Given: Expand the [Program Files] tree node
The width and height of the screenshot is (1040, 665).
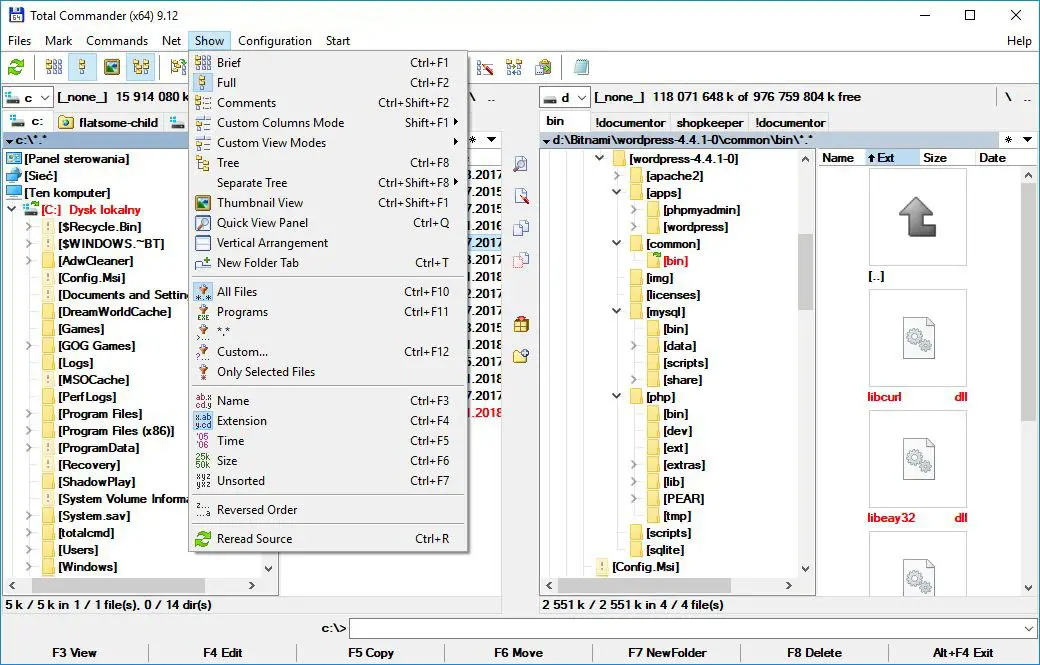Looking at the screenshot, I should pos(29,414).
